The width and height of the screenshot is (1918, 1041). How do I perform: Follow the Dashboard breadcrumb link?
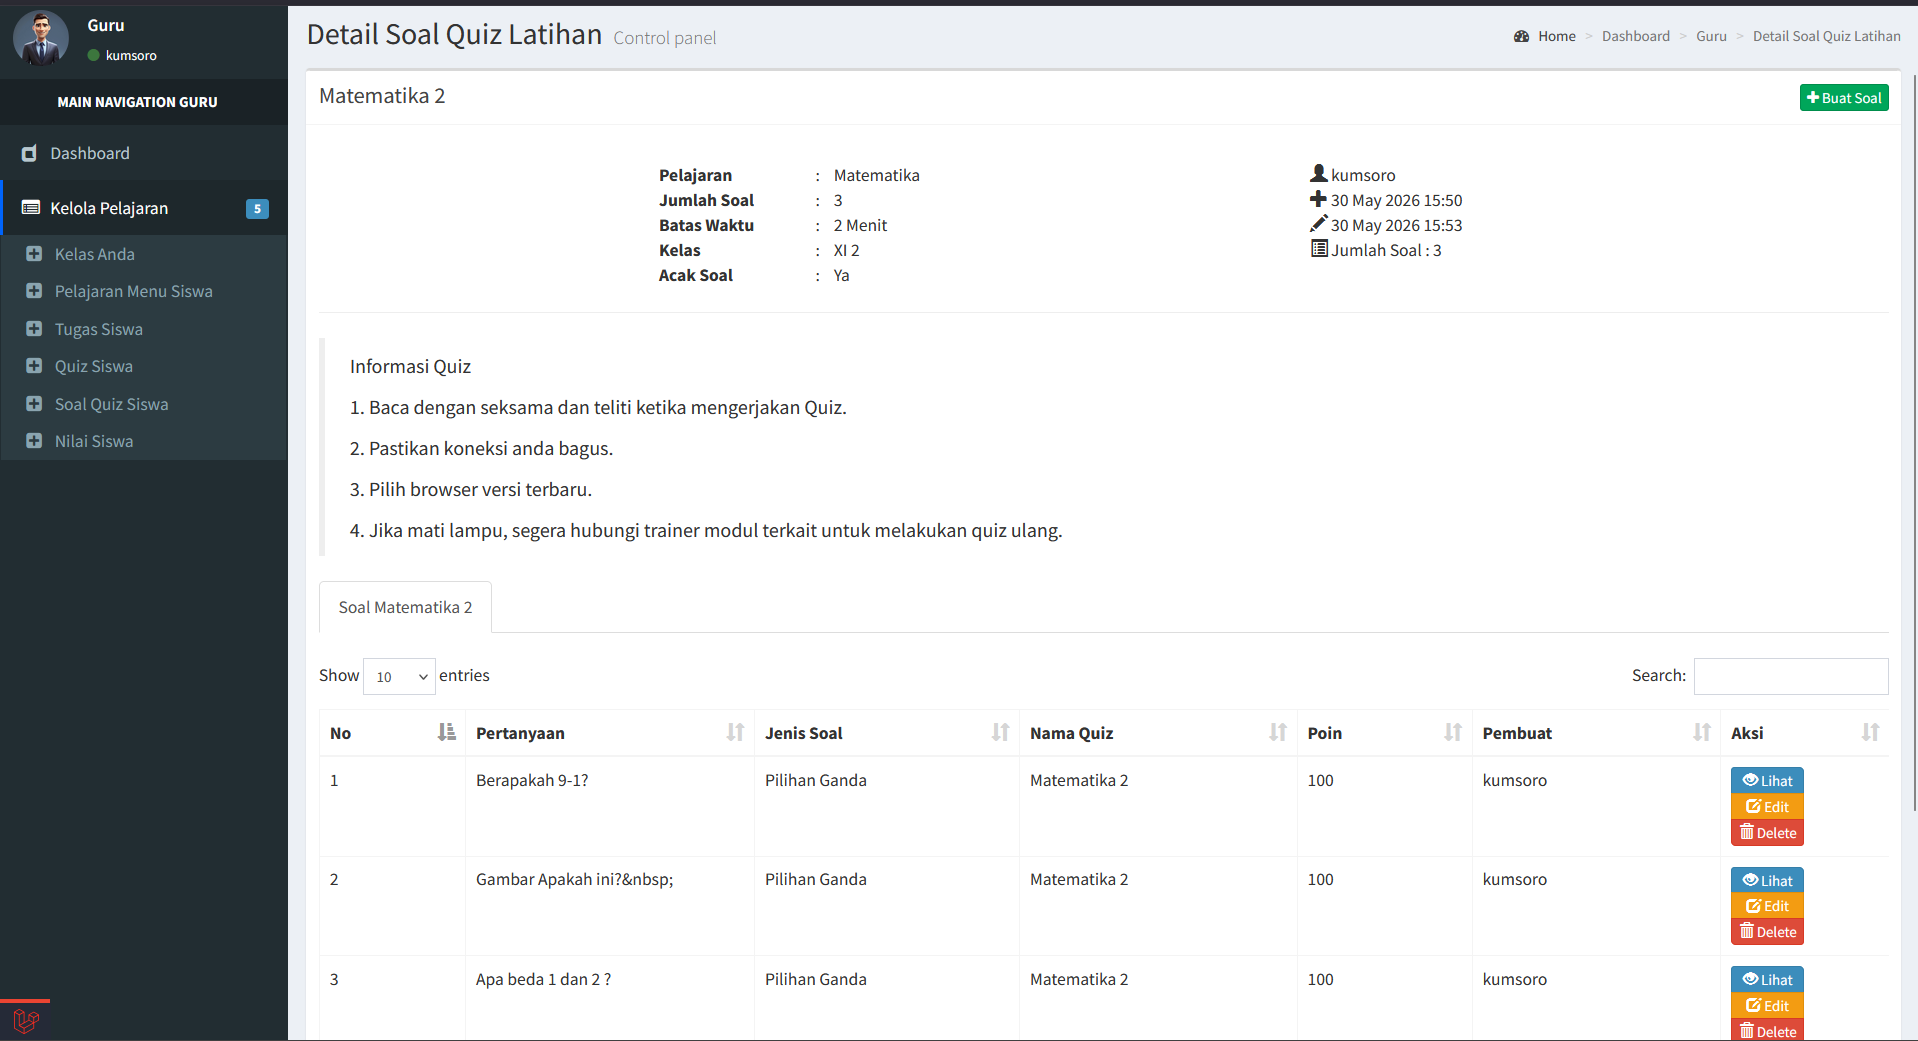coord(1636,36)
